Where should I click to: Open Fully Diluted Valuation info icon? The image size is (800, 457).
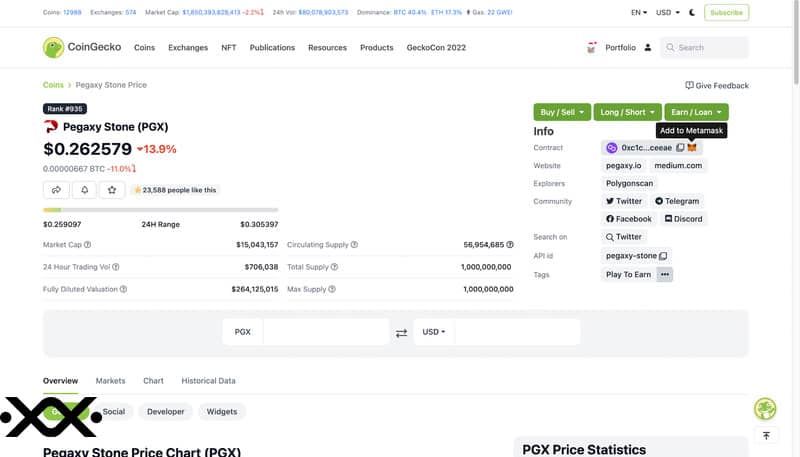[123, 289]
